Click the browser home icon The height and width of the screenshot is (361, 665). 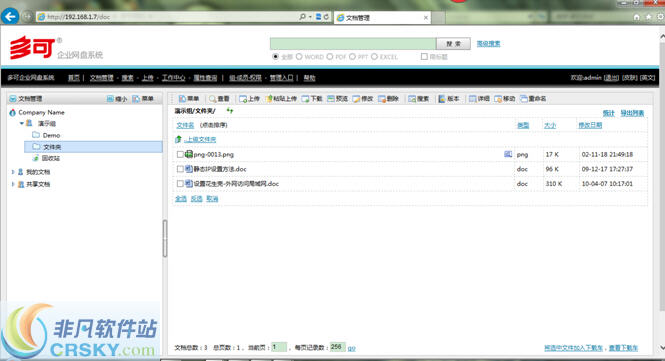tap(636, 17)
